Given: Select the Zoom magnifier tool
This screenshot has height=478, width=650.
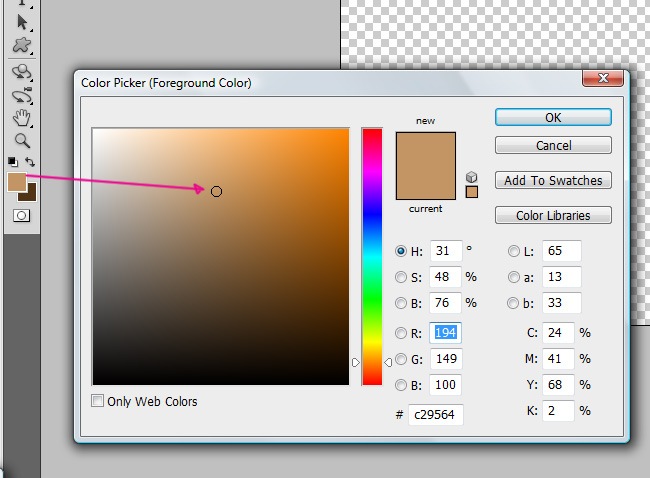Looking at the screenshot, I should pos(22,141).
